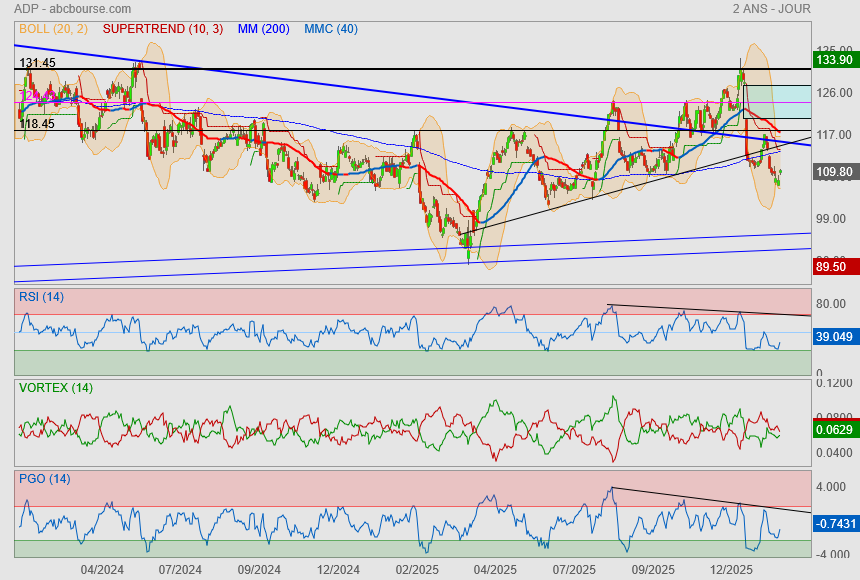This screenshot has width=860, height=580.
Task: Select the VORTEX (14) indicator title
Action: 55,388
